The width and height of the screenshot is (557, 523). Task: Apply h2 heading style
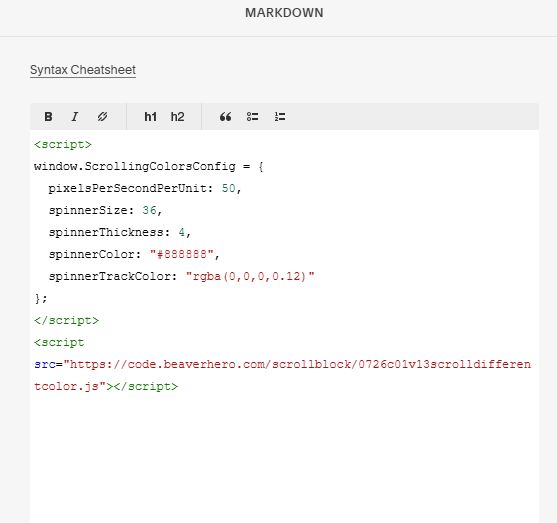[x=177, y=117]
